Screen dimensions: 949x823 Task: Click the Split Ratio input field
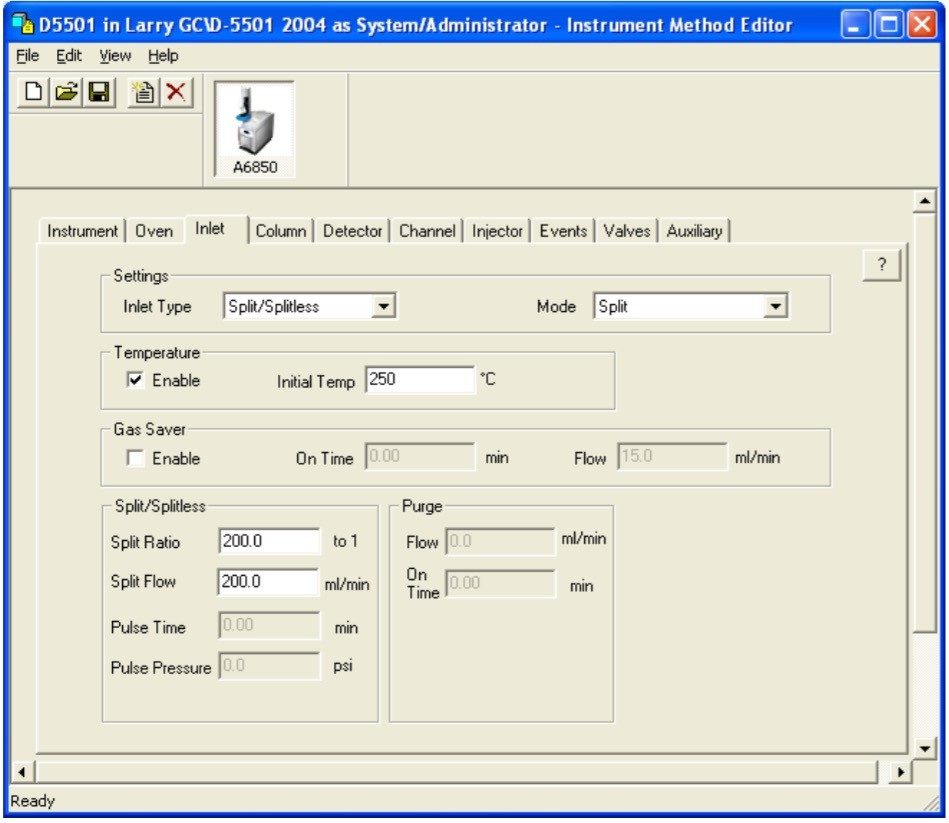click(268, 541)
